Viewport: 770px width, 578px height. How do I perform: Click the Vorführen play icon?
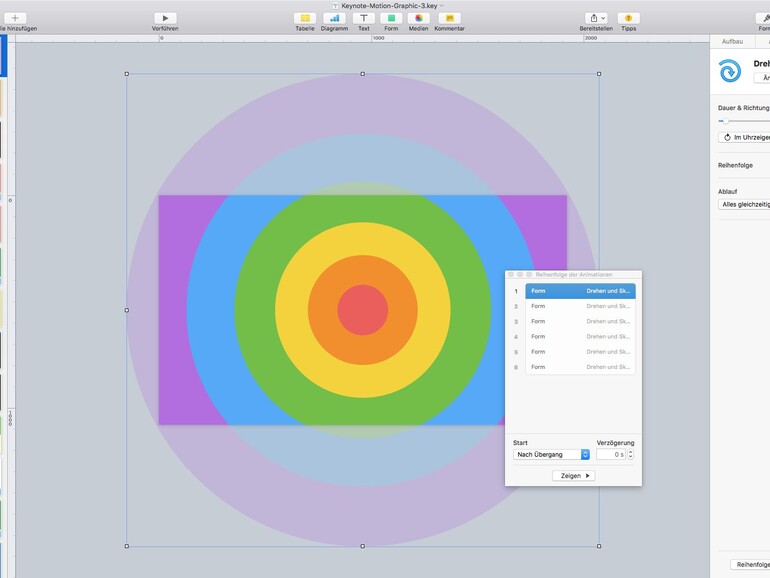coord(165,18)
